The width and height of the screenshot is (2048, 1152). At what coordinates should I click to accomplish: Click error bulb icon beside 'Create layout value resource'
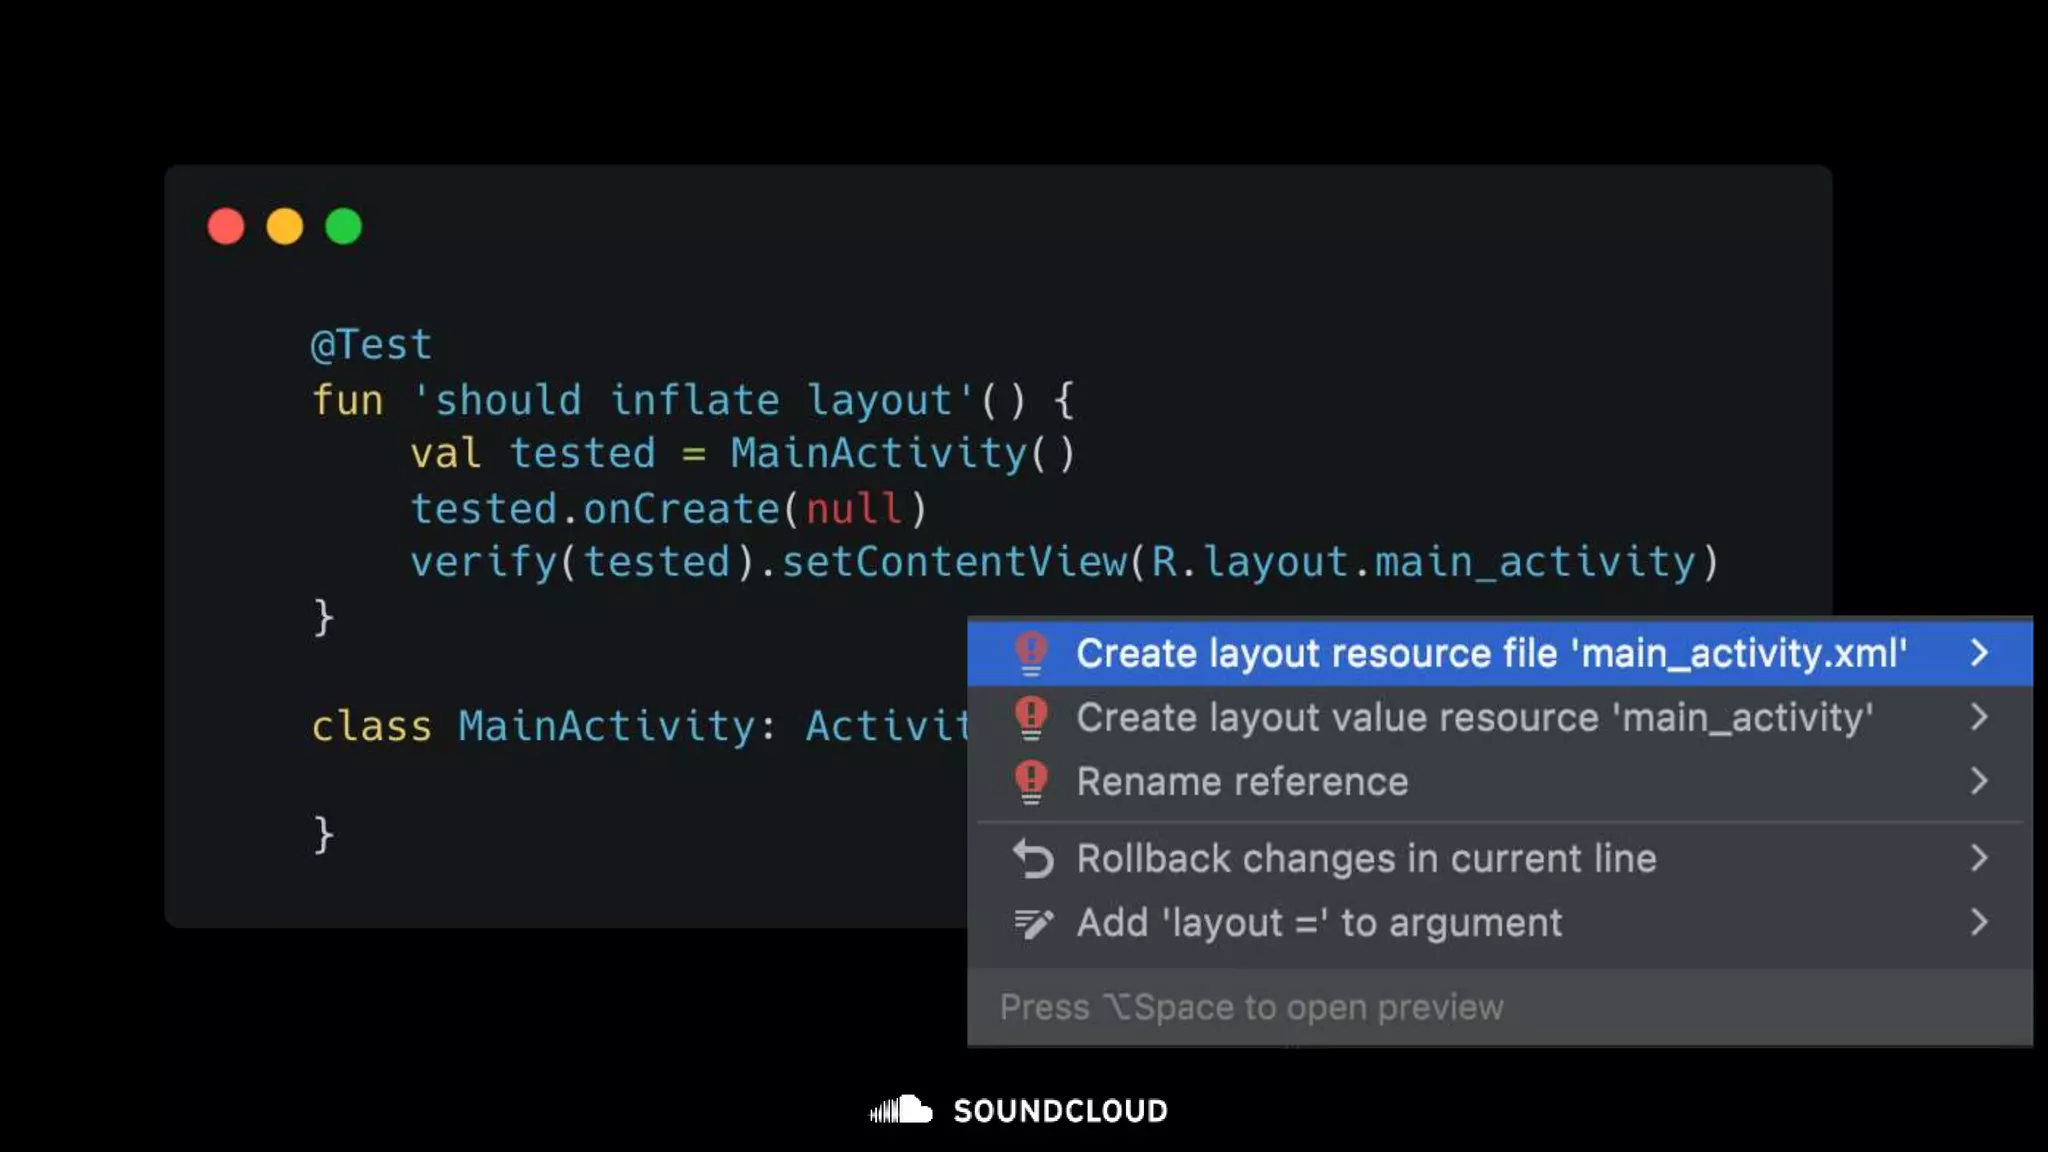[1031, 717]
